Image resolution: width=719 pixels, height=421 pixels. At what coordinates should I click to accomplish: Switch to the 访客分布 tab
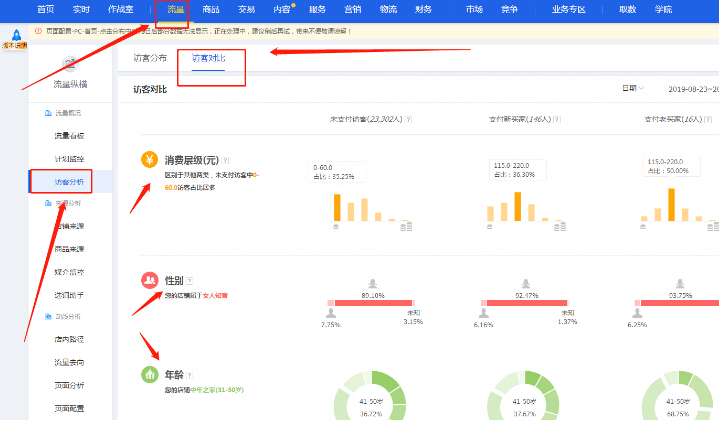pyautogui.click(x=150, y=58)
